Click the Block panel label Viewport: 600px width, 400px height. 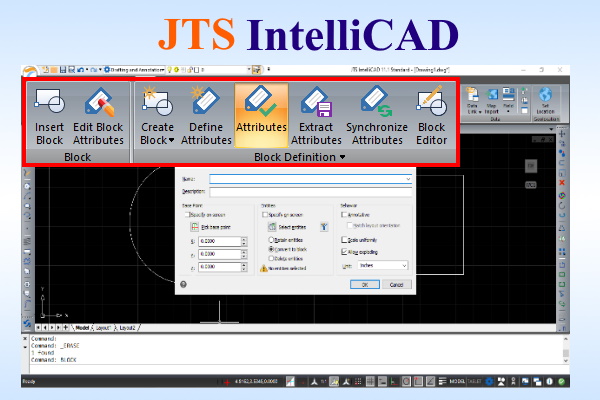pyautogui.click(x=78, y=157)
